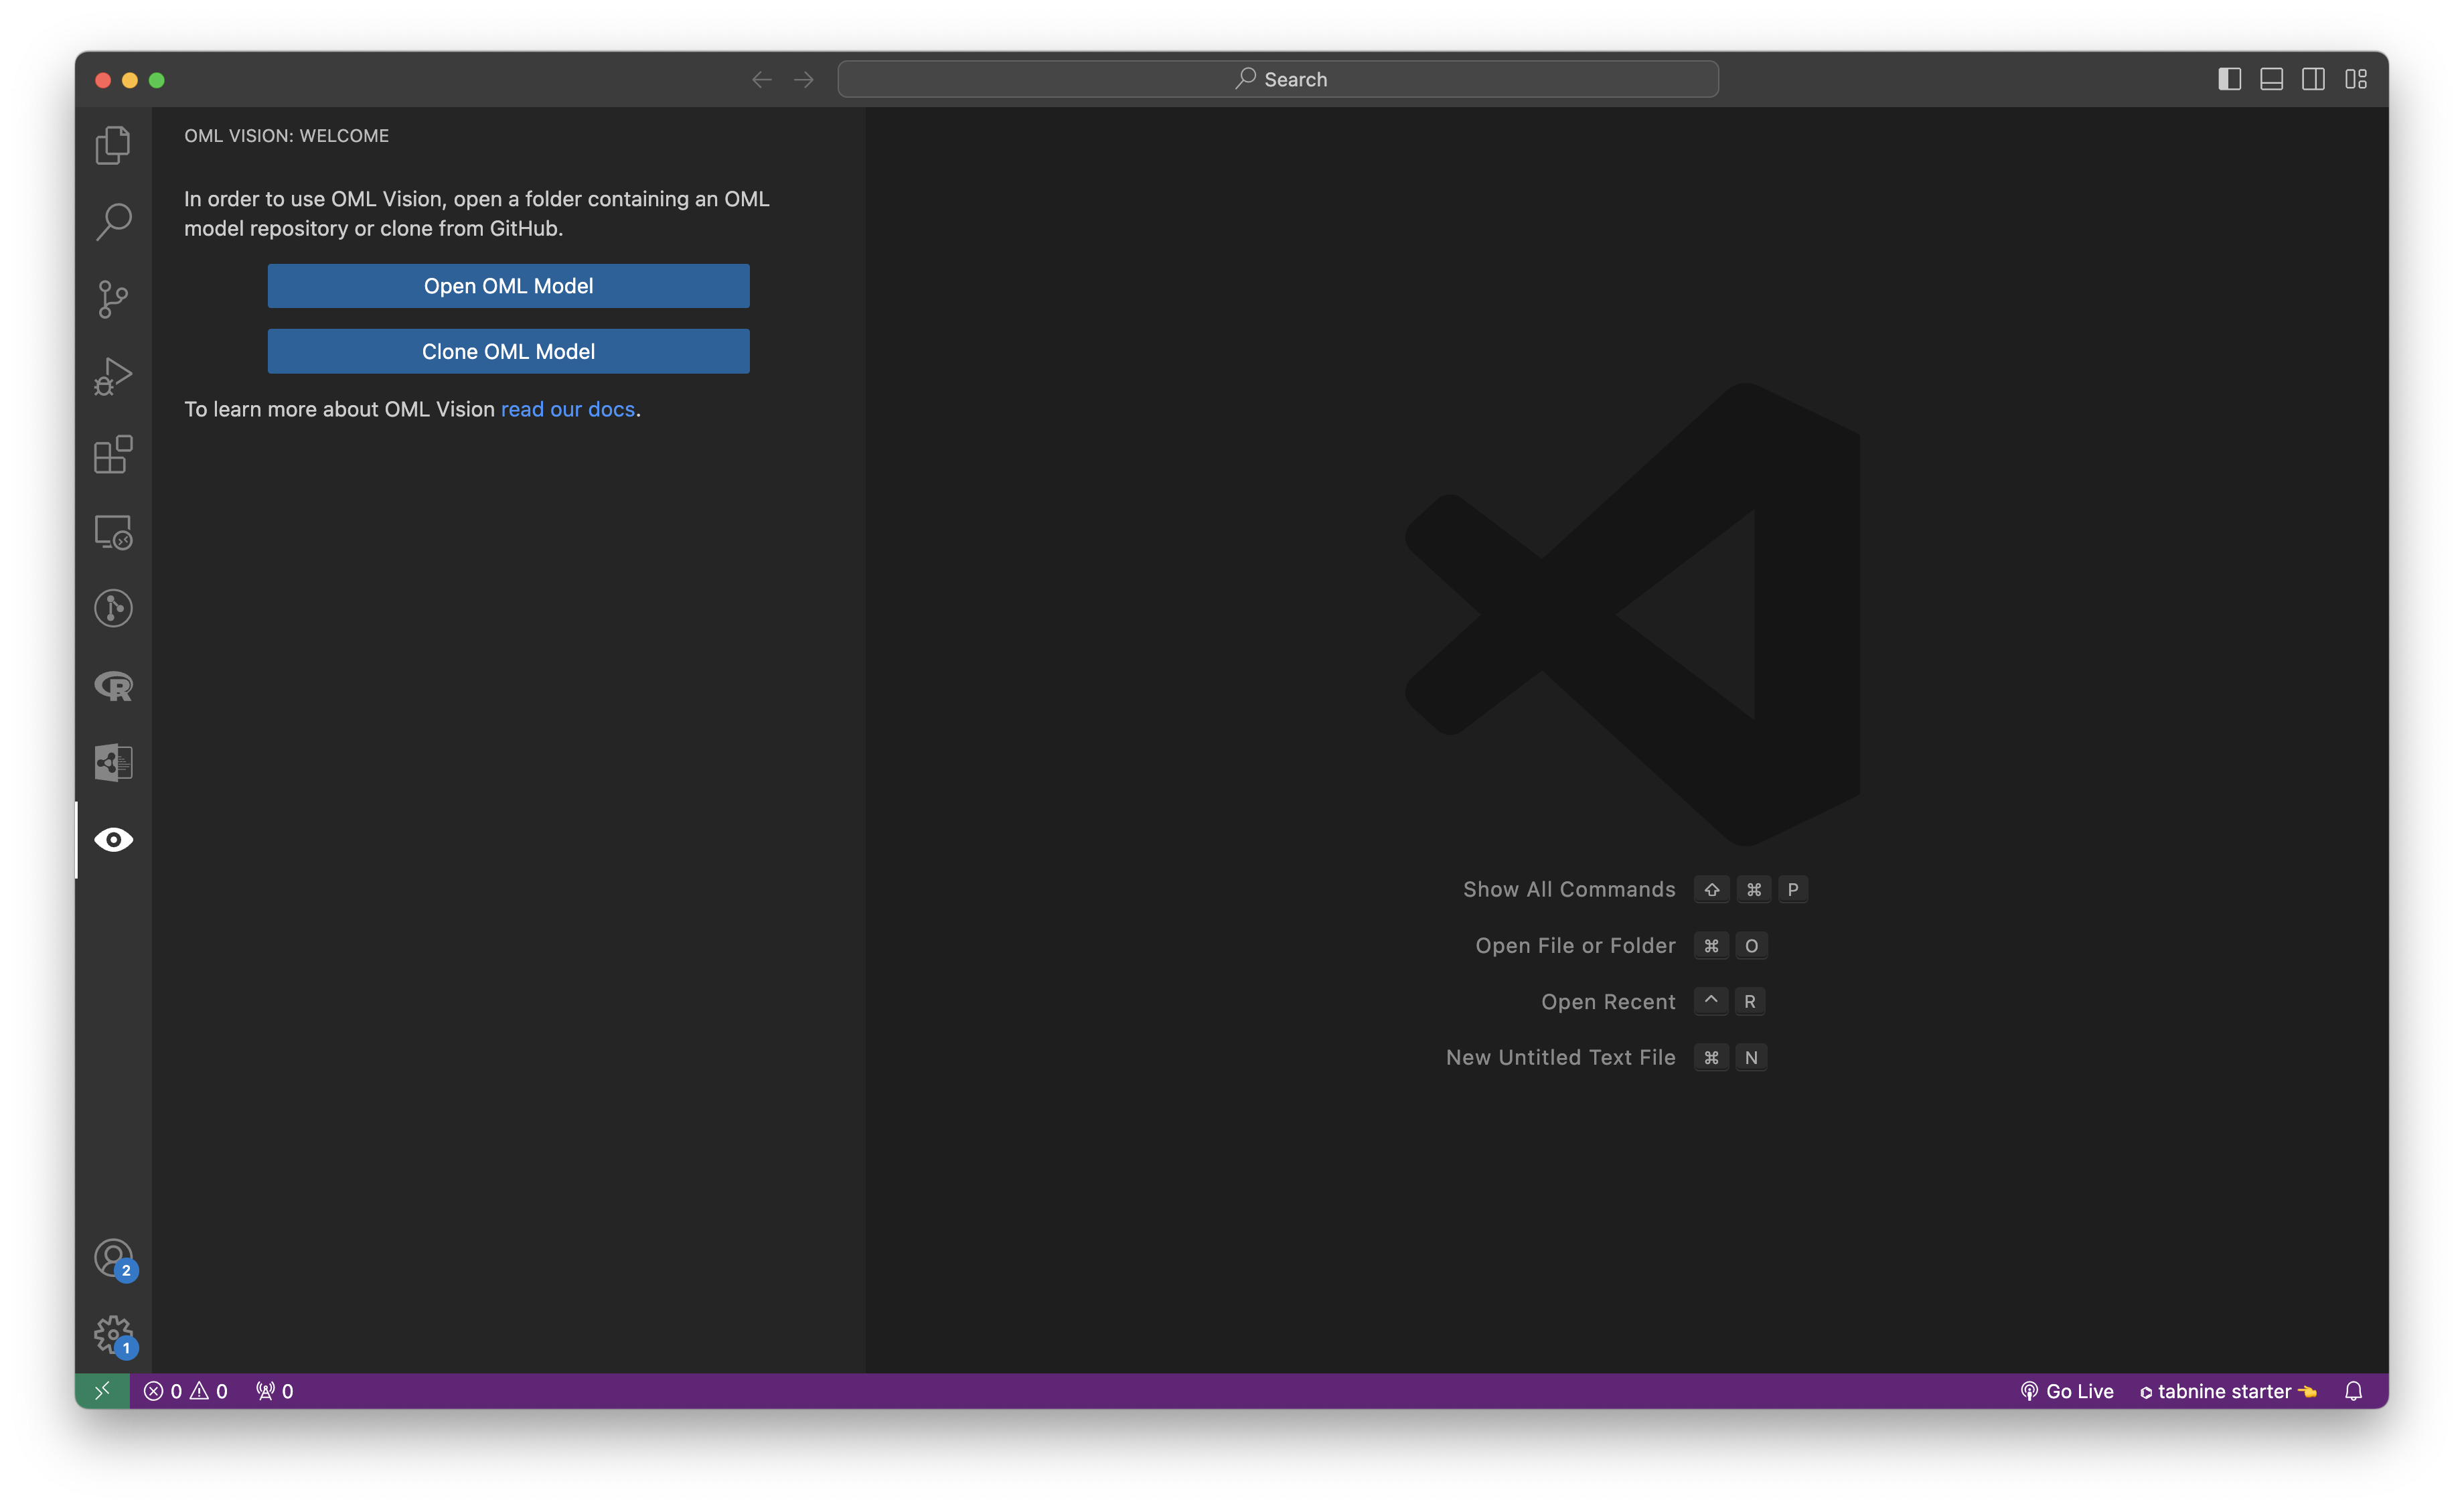Open the Extensions view
This screenshot has height=1508, width=2464.
113,454
